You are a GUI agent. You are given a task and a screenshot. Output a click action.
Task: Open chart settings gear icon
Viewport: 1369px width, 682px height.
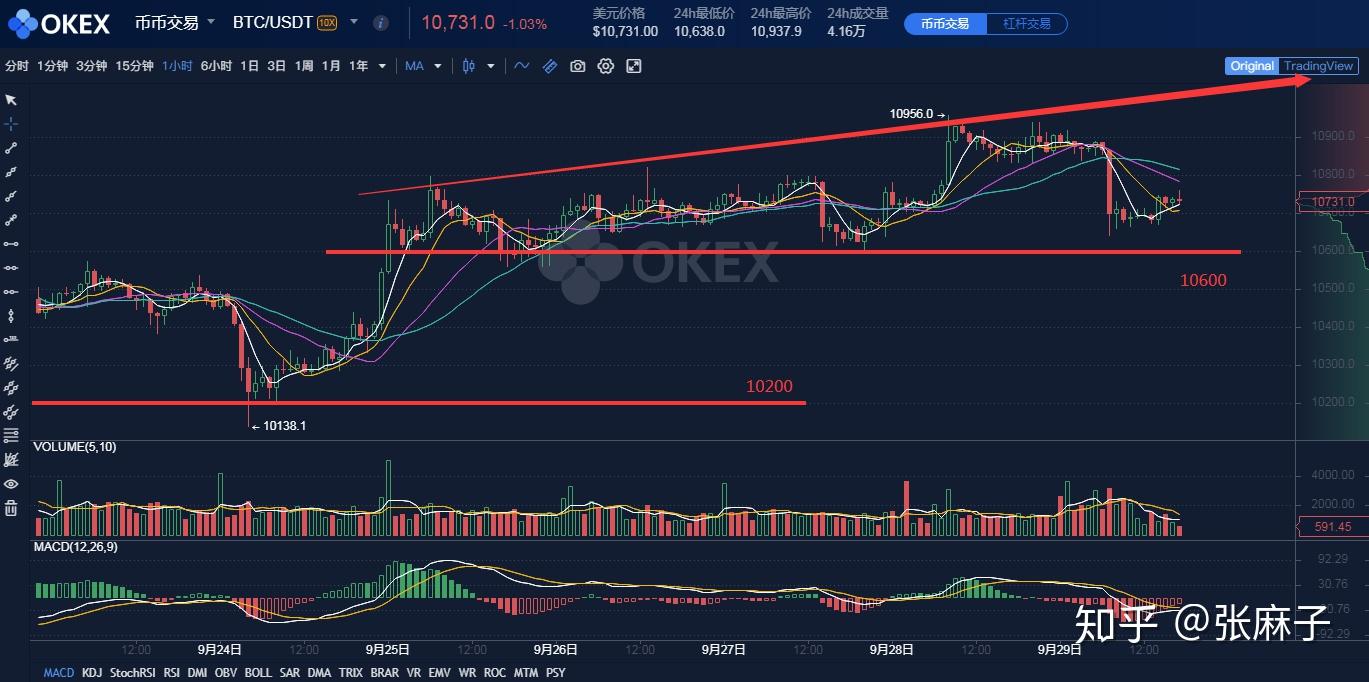pos(605,66)
